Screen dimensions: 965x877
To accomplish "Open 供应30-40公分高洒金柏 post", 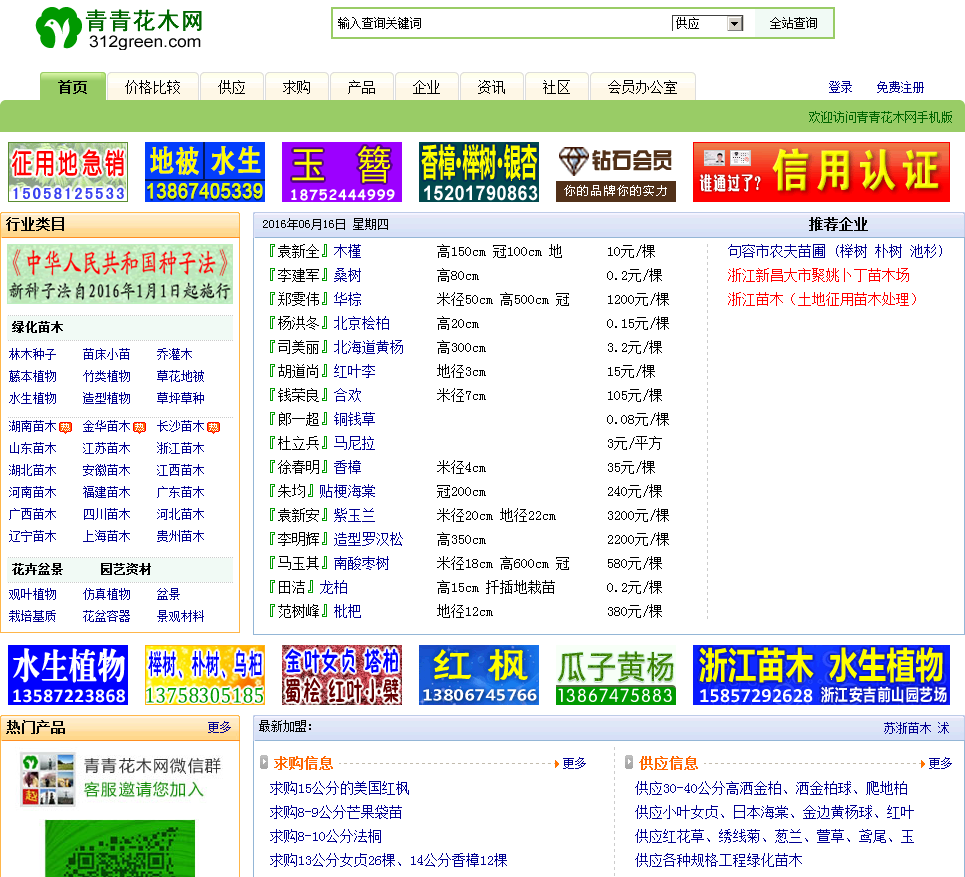I will pyautogui.click(x=771, y=788).
